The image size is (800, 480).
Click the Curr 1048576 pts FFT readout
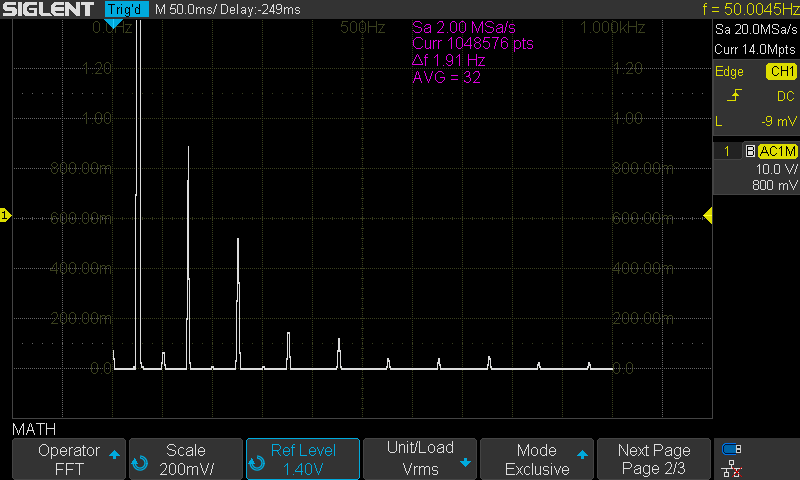[473, 43]
